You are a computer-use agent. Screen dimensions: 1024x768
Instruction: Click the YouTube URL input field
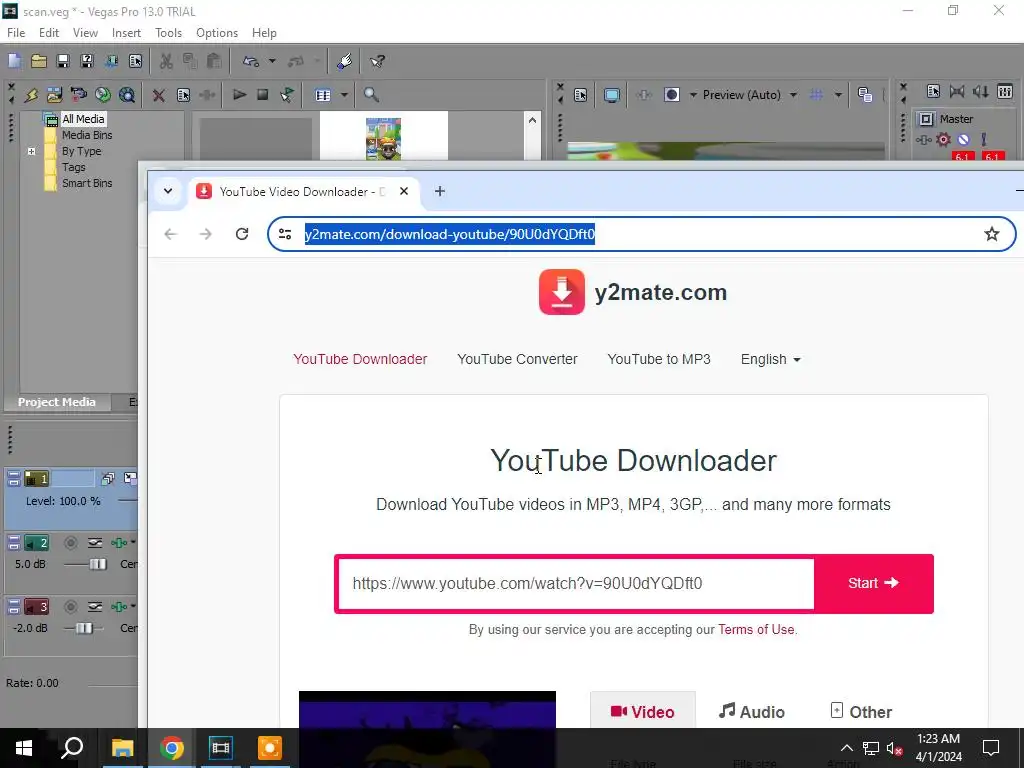click(575, 583)
